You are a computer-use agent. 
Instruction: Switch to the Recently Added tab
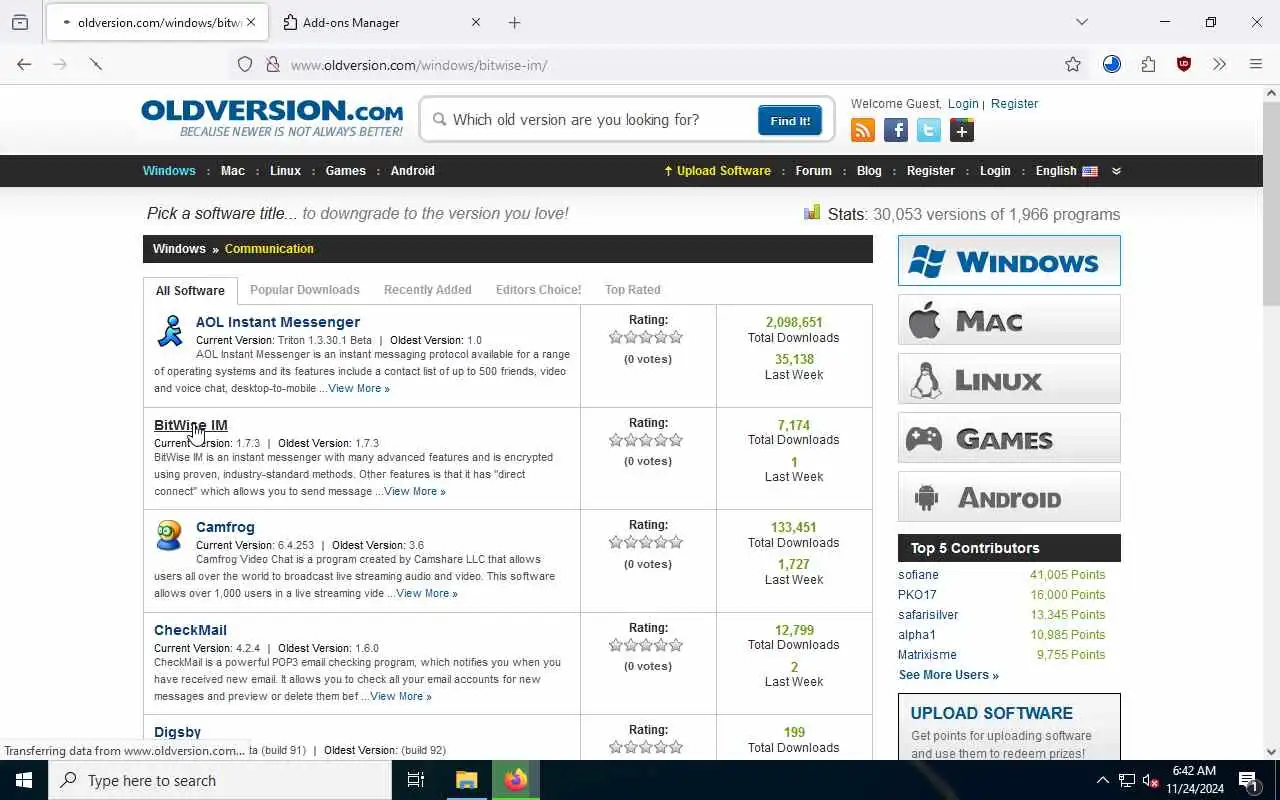[x=427, y=290]
